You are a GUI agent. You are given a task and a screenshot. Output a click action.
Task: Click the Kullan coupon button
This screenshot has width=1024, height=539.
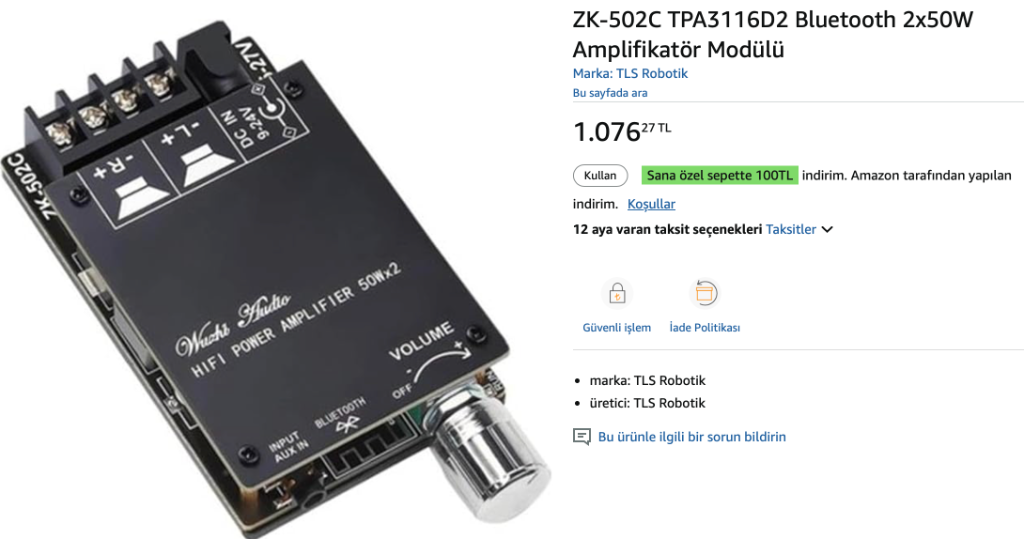(x=600, y=176)
